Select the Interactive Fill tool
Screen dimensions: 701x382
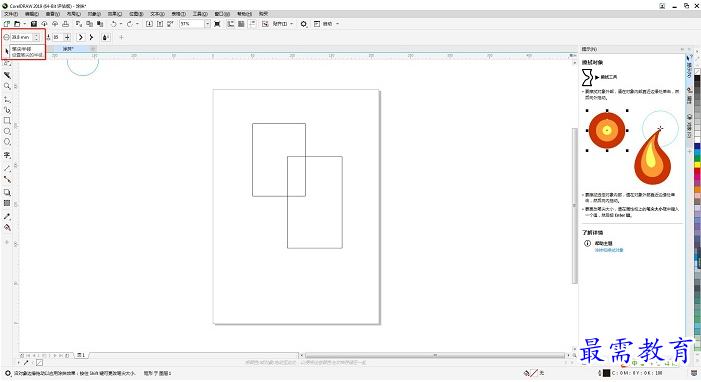point(7,227)
